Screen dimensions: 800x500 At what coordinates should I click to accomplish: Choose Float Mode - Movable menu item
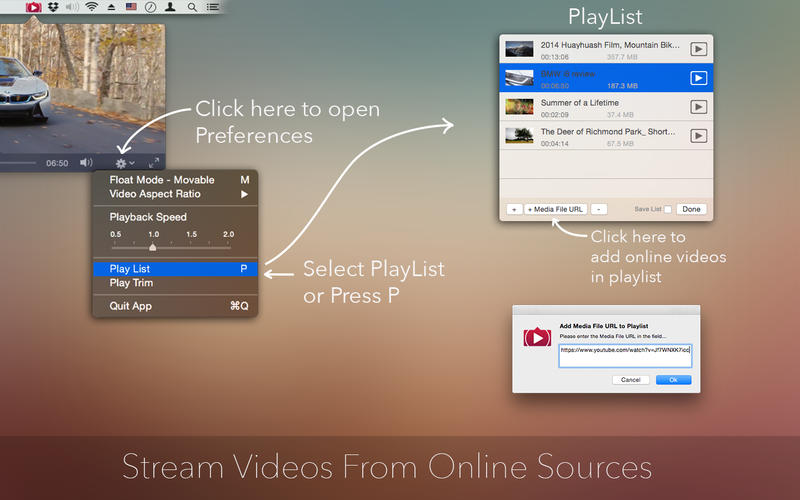176,180
